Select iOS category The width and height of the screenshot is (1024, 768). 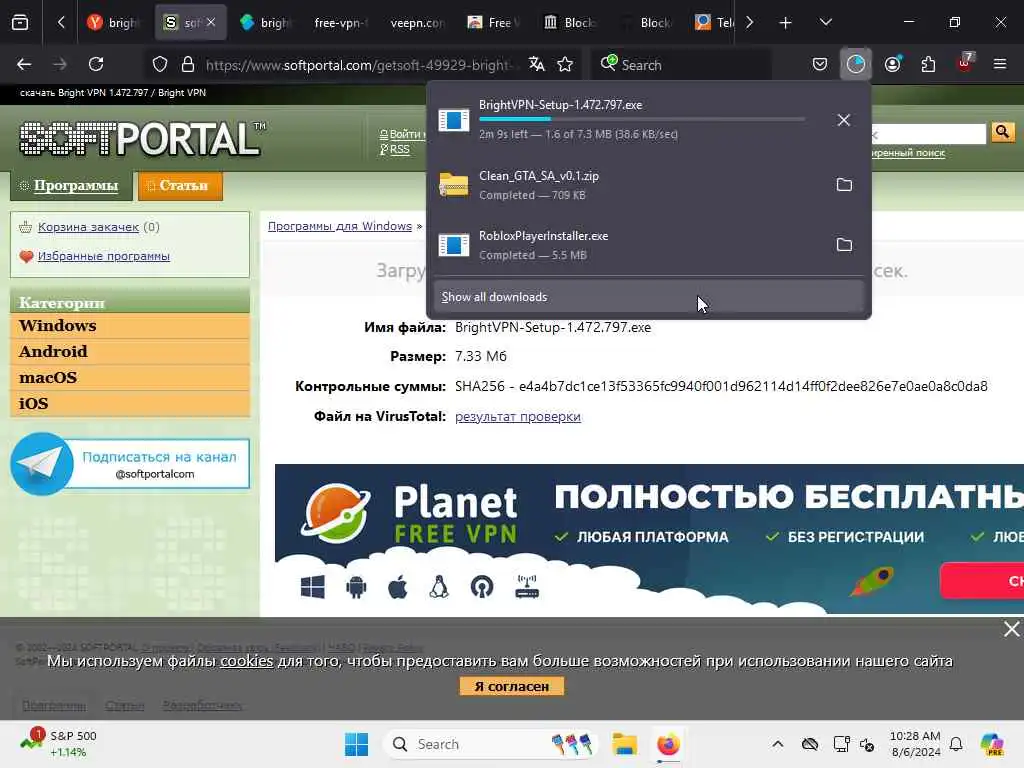(x=130, y=404)
